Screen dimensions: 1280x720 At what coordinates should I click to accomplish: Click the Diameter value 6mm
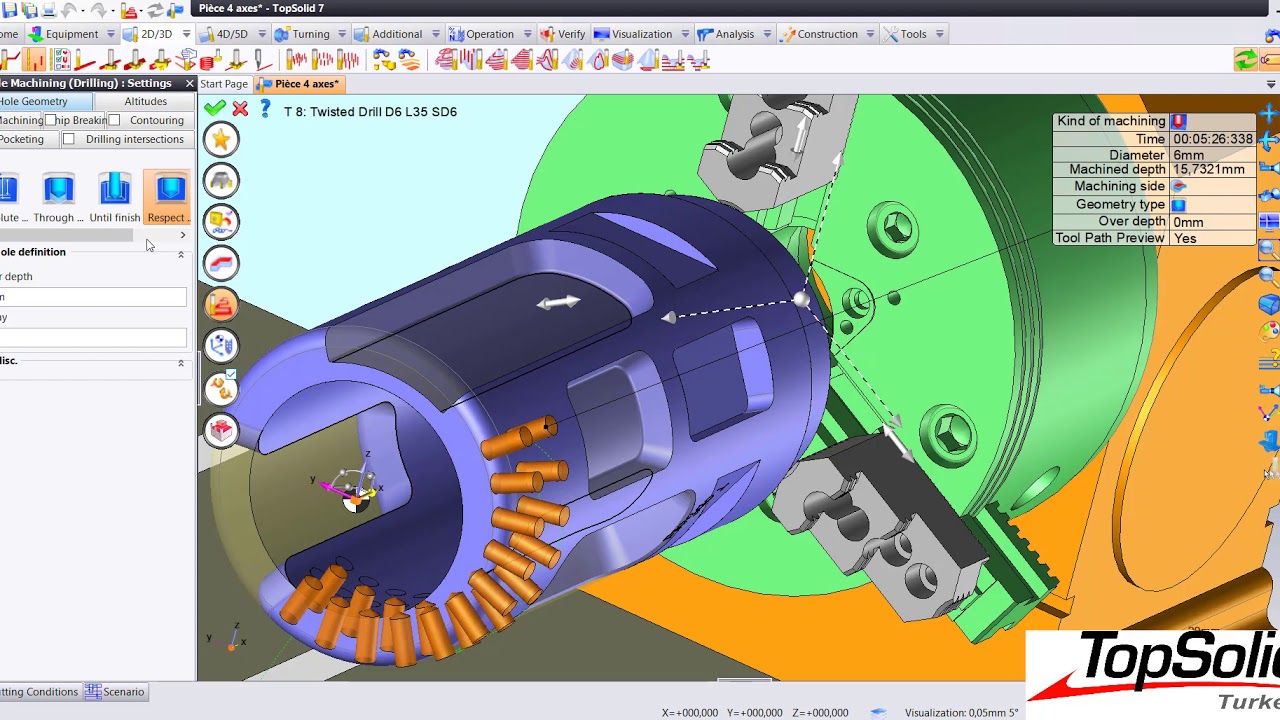click(1188, 155)
